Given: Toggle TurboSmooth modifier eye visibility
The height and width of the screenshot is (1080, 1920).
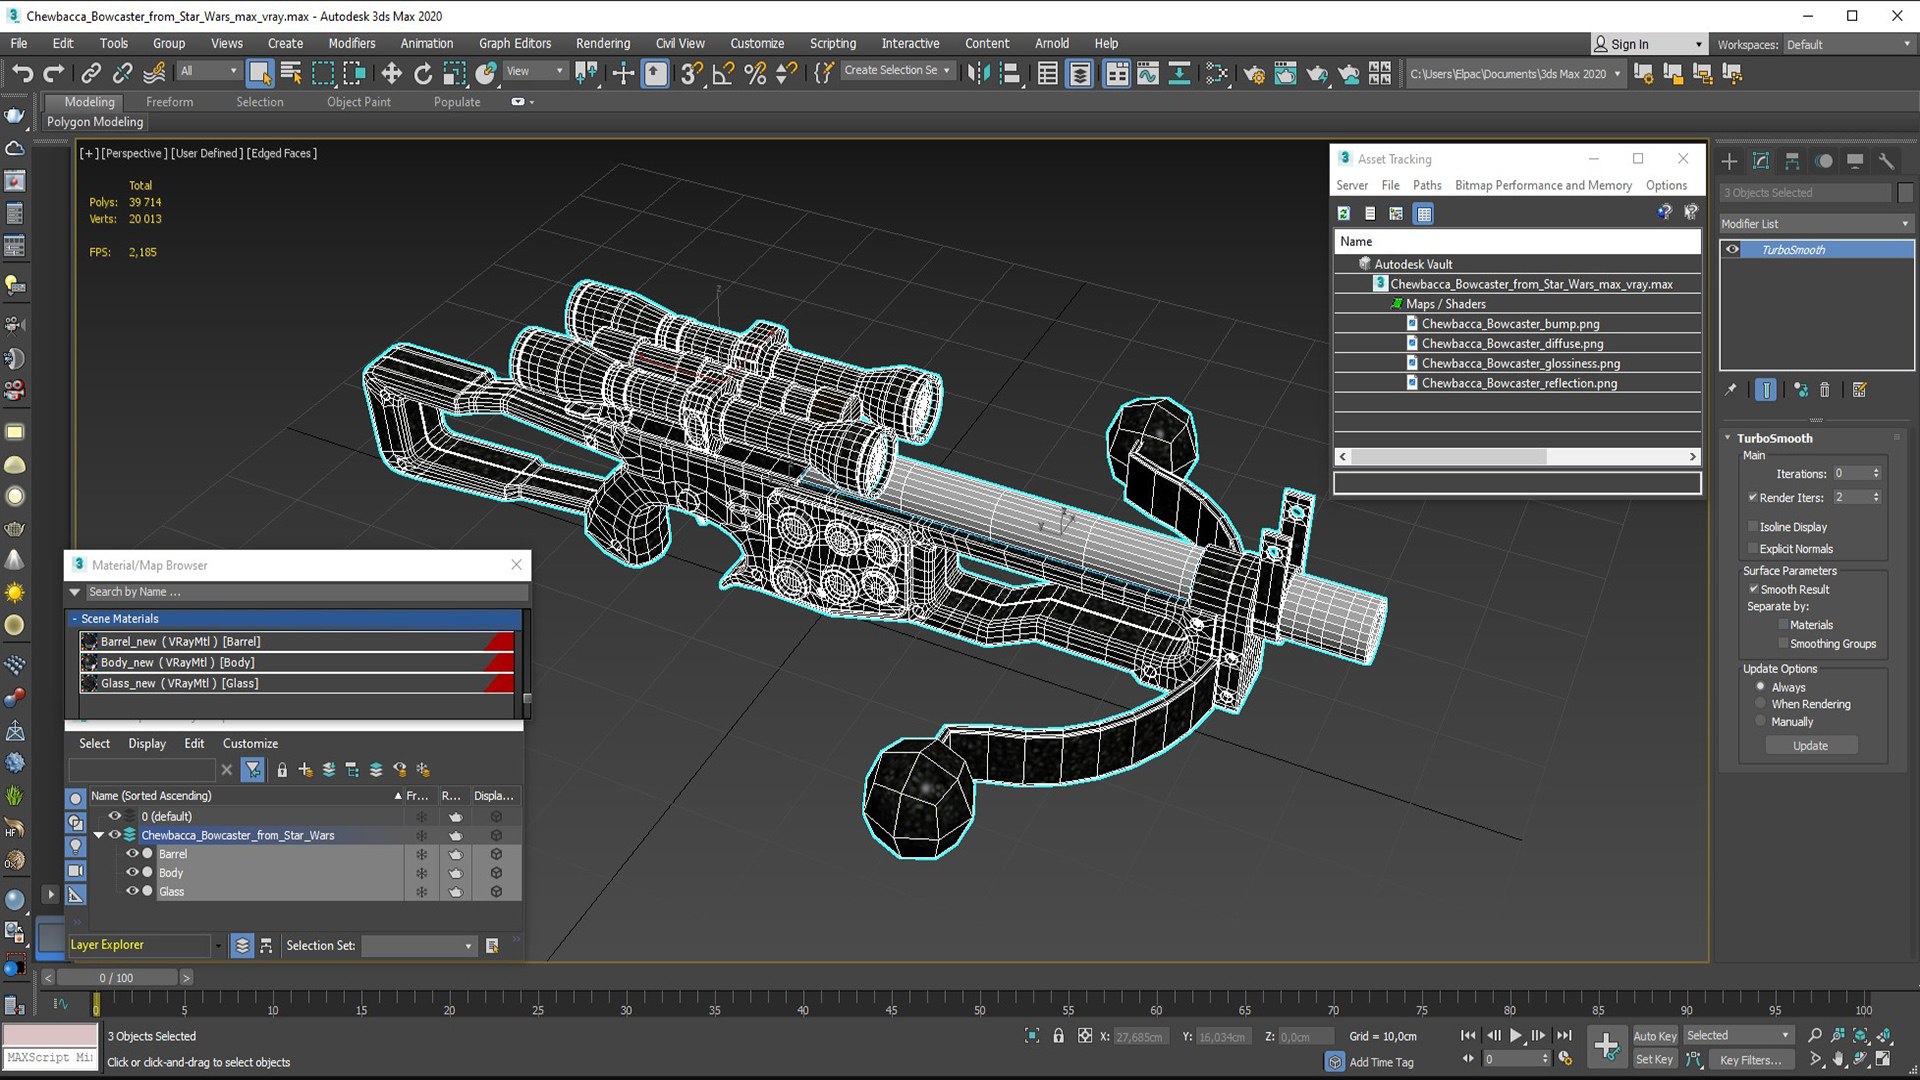Looking at the screenshot, I should (1732, 250).
